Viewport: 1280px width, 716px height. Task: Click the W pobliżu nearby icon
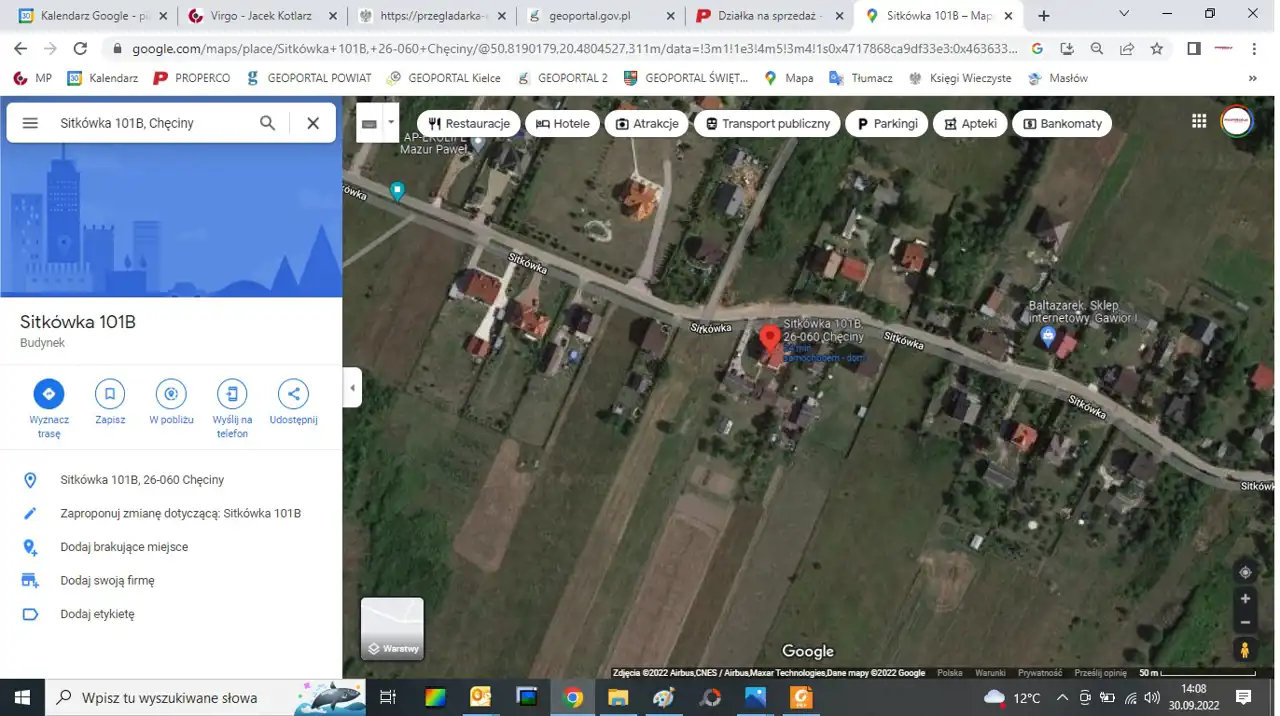click(171, 394)
